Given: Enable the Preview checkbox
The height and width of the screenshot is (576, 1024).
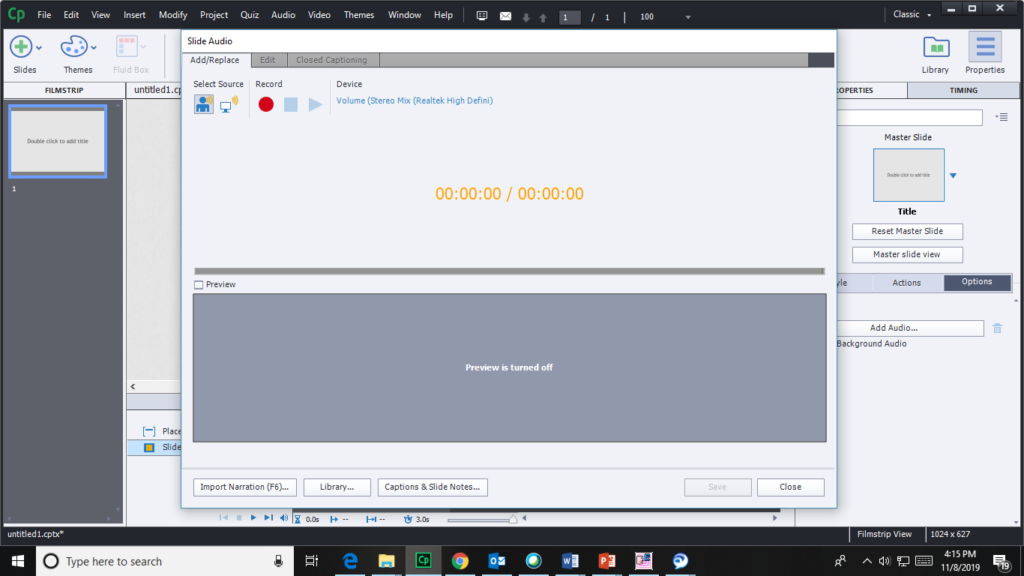Looking at the screenshot, I should coord(199,285).
